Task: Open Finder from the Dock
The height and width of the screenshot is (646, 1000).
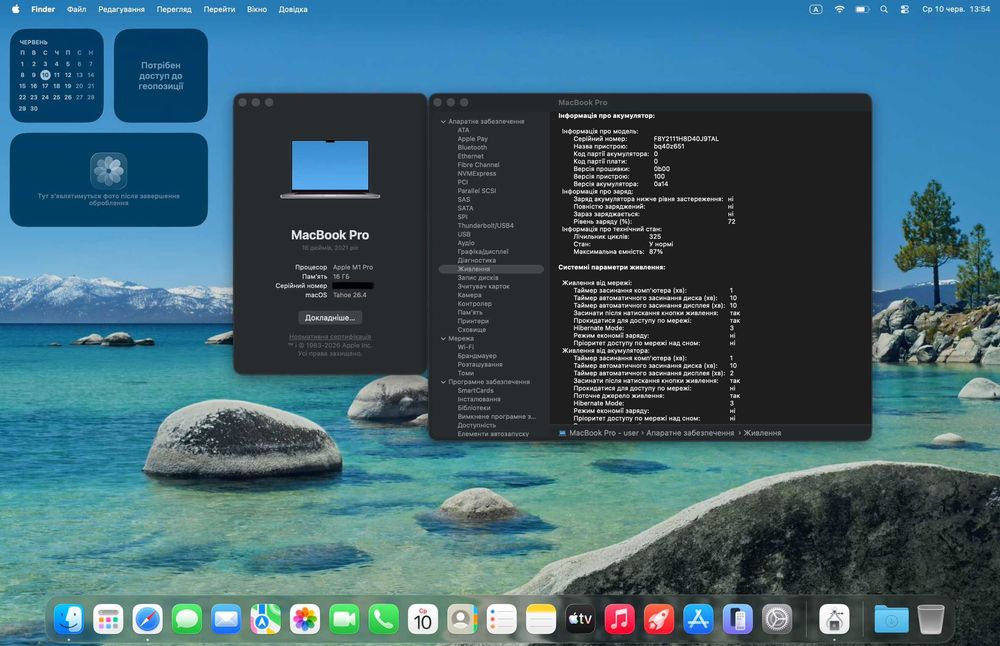Action: [x=69, y=619]
